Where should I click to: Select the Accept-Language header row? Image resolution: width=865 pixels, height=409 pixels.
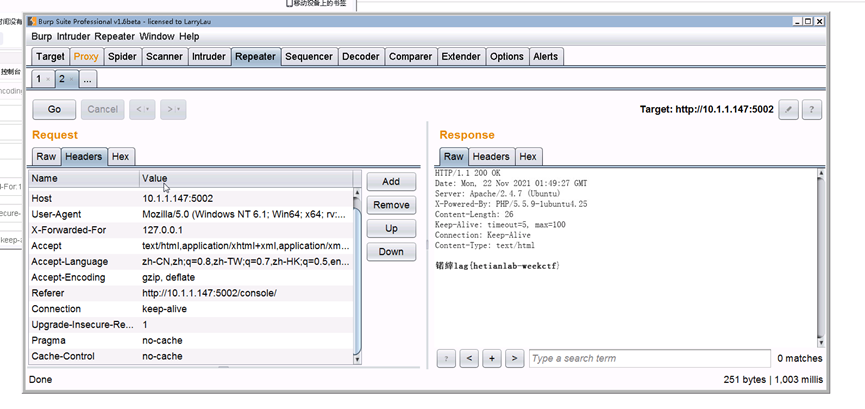(191, 262)
